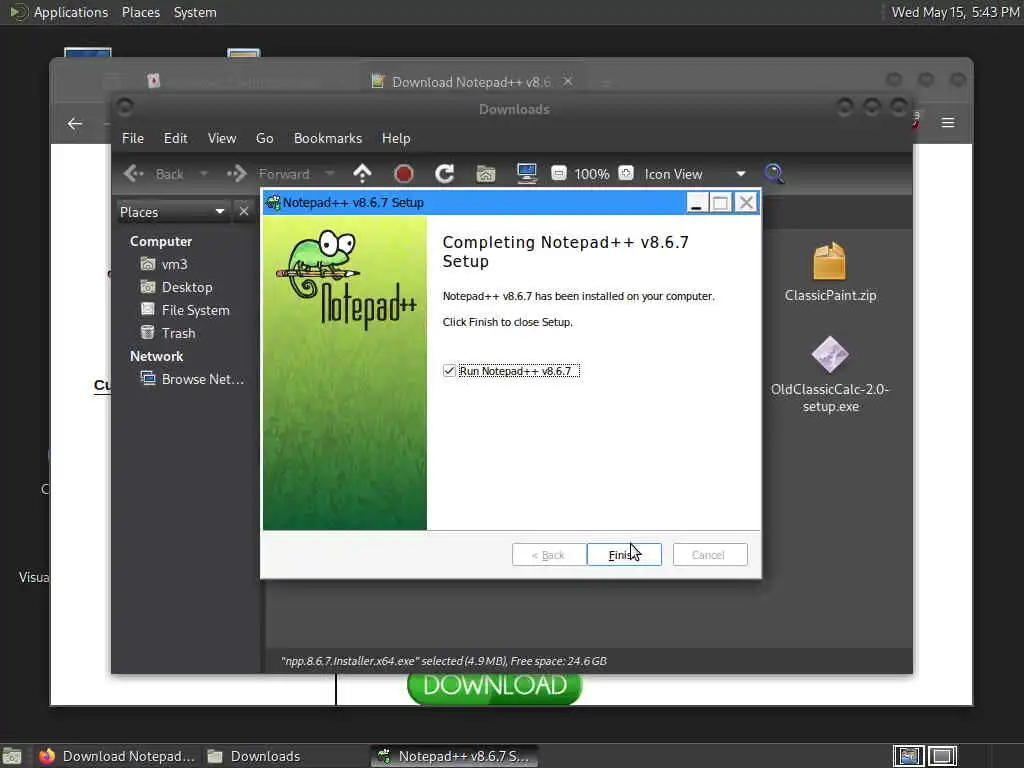Click the 100% zoom level
This screenshot has height=768, width=1024.
tap(592, 174)
